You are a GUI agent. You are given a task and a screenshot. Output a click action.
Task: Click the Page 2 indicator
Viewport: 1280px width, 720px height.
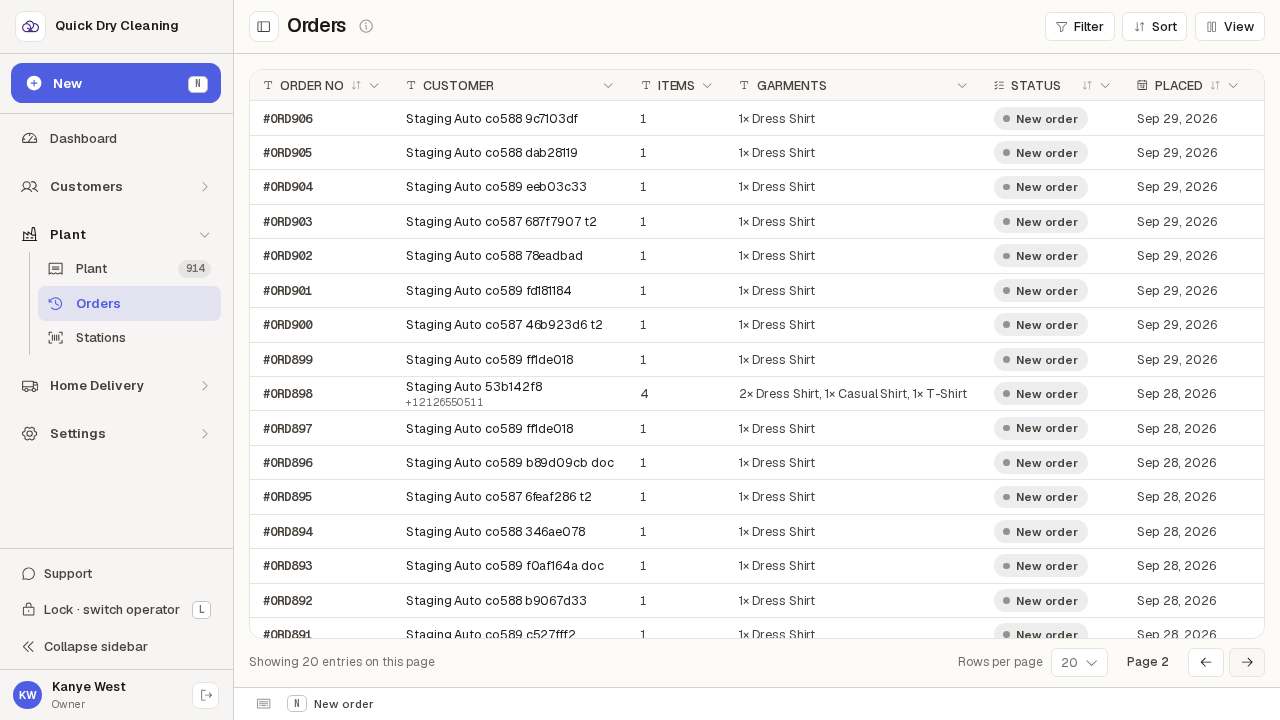click(x=1148, y=662)
